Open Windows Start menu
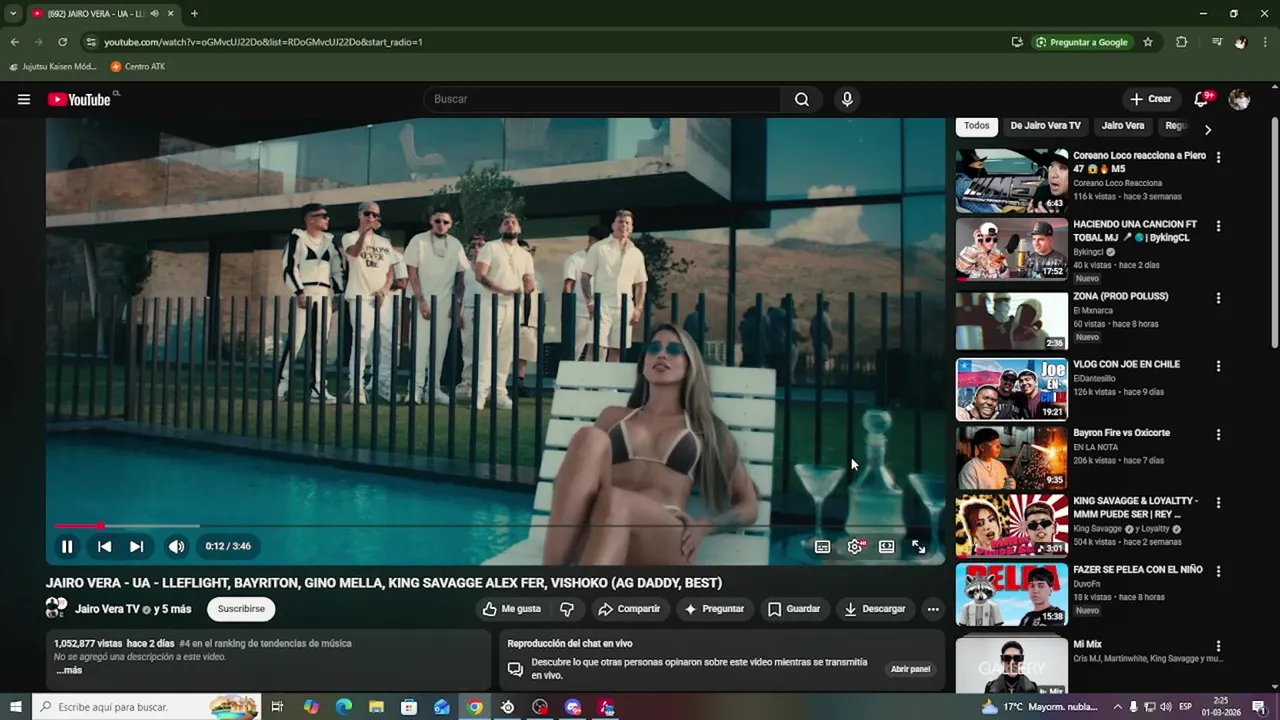This screenshot has width=1280, height=720. 15,707
